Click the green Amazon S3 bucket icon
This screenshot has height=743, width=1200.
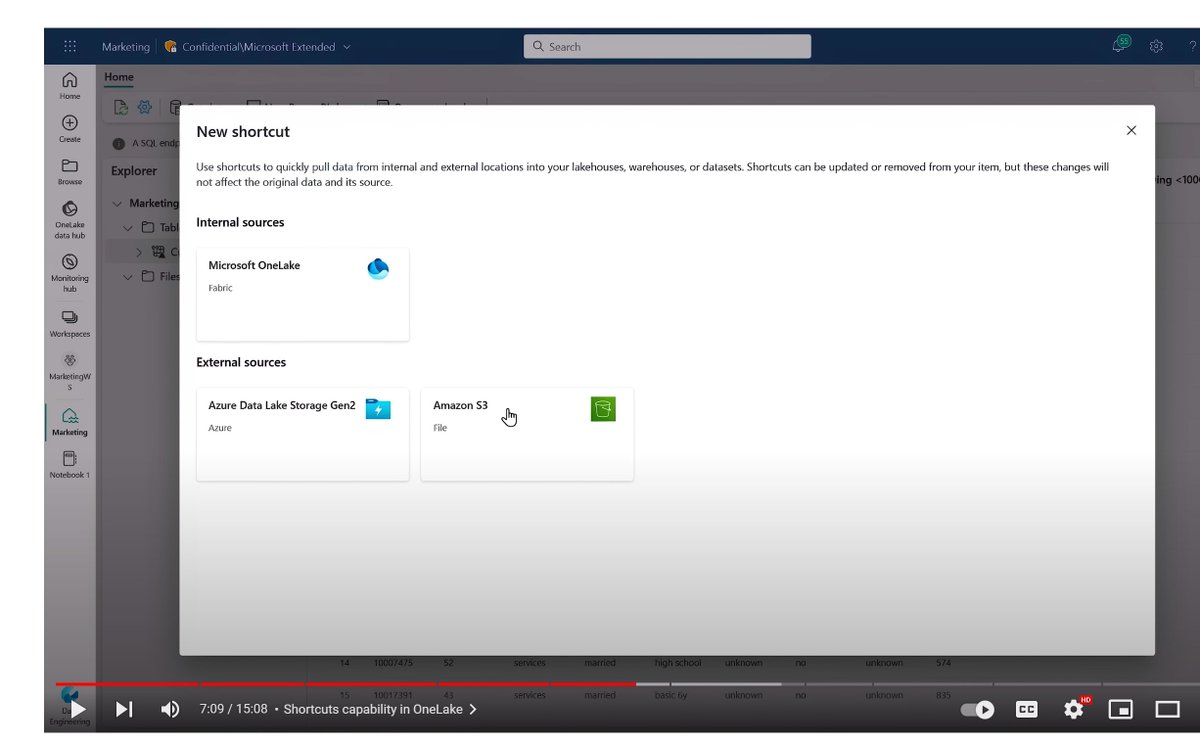pos(603,408)
